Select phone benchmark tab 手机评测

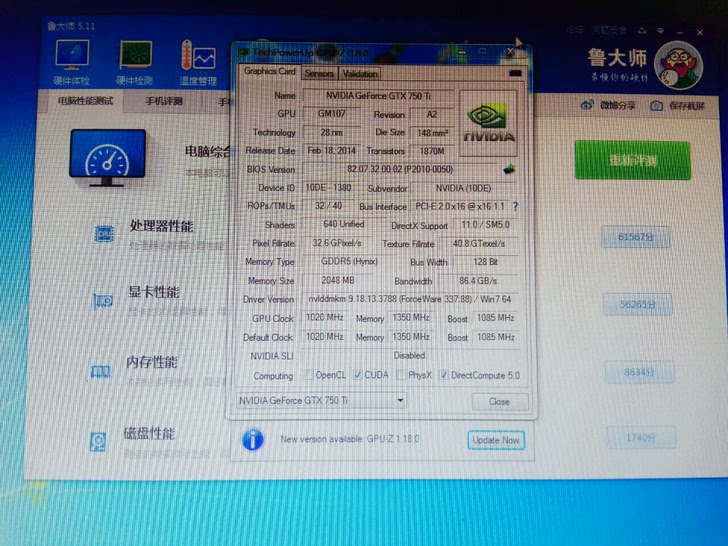tap(163, 101)
